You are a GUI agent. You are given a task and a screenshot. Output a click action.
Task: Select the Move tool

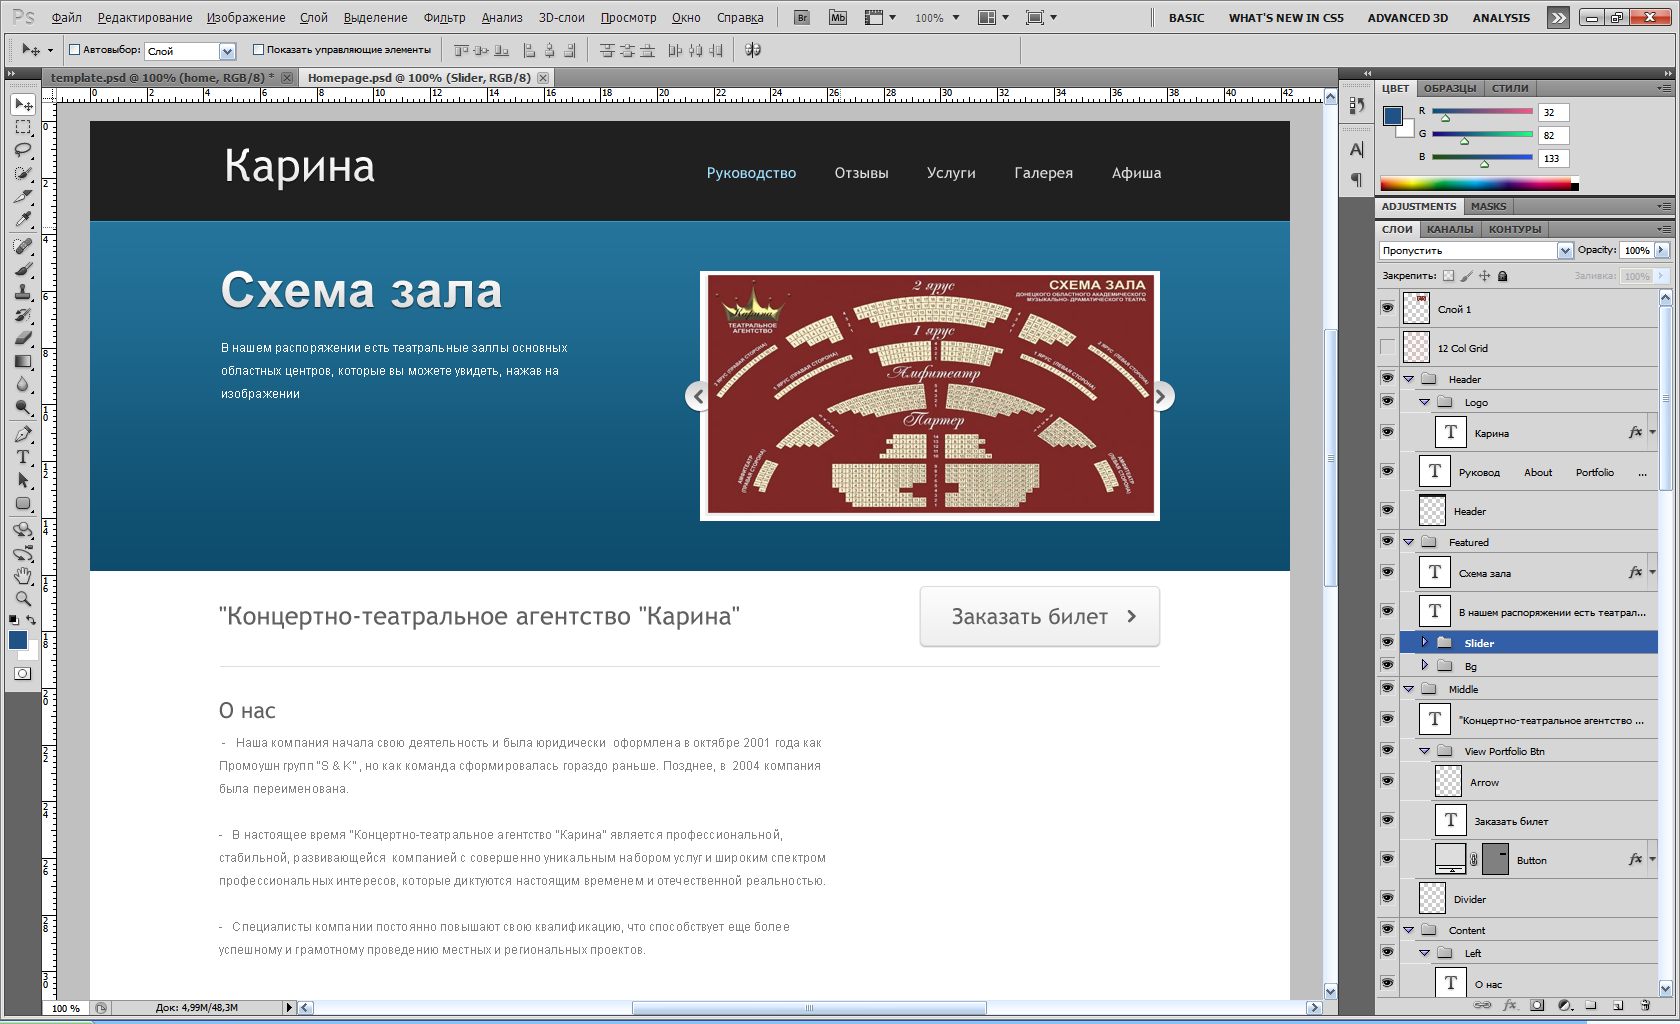23,105
